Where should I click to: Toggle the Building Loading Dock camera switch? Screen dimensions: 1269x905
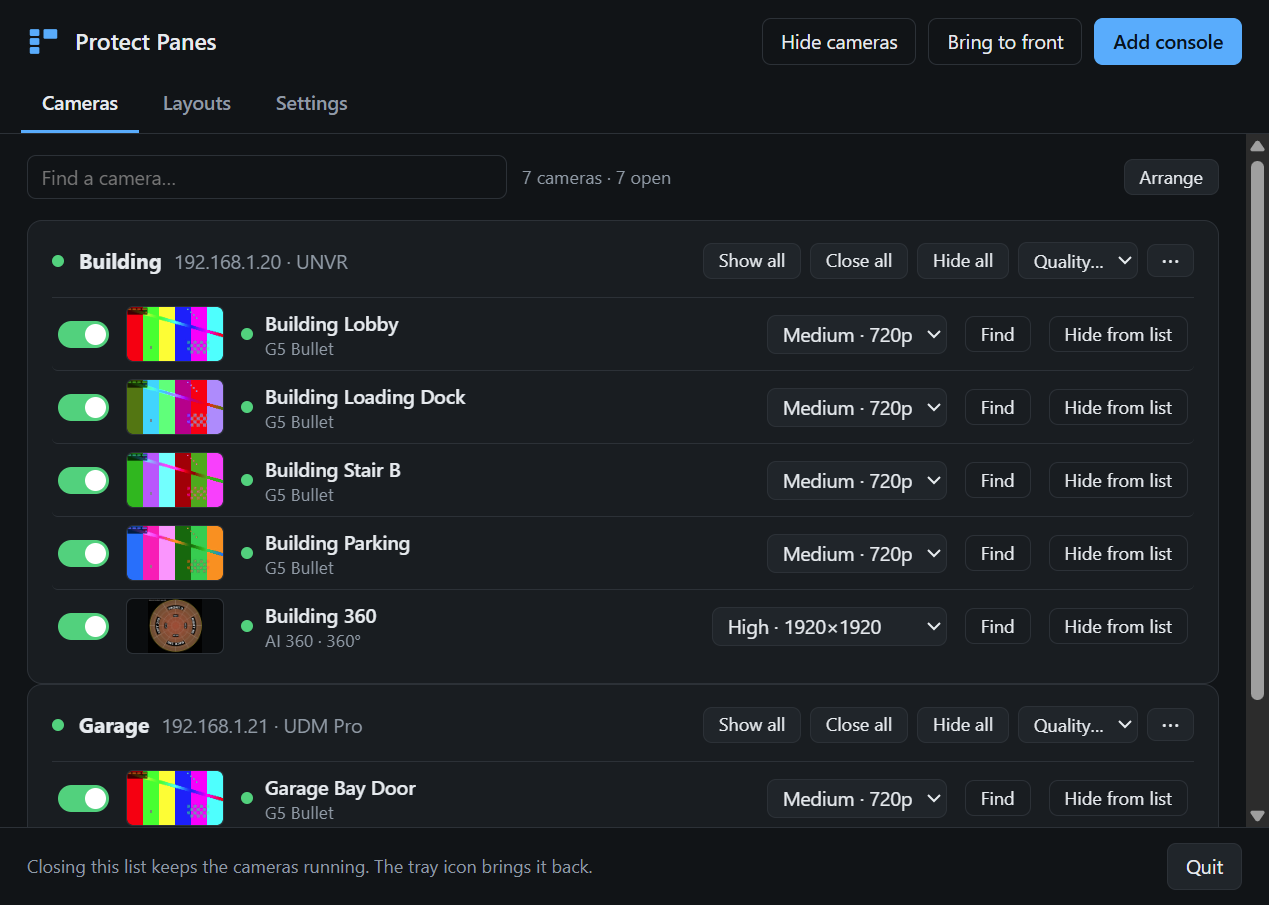[x=84, y=407]
